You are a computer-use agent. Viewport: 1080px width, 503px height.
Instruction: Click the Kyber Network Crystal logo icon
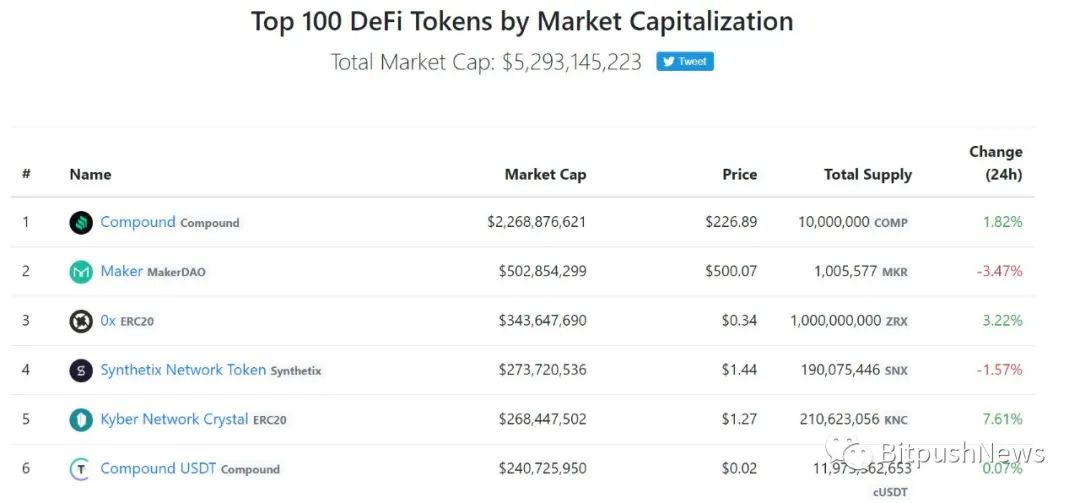(x=81, y=420)
